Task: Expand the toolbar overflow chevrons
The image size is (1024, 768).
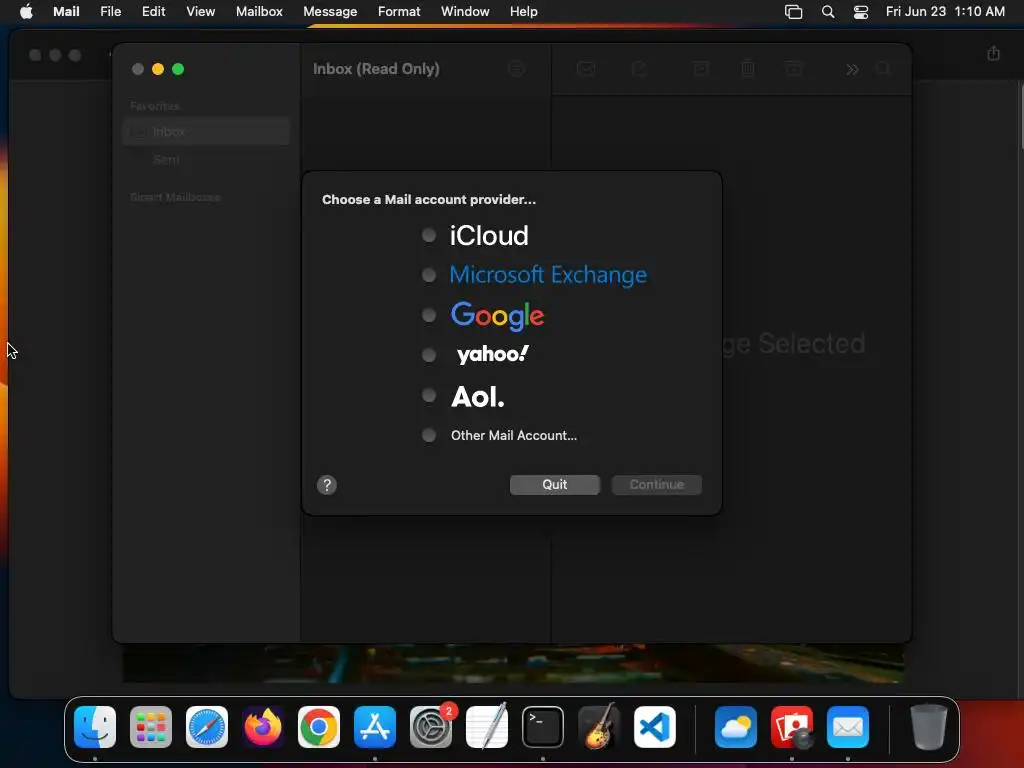Action: (x=852, y=69)
